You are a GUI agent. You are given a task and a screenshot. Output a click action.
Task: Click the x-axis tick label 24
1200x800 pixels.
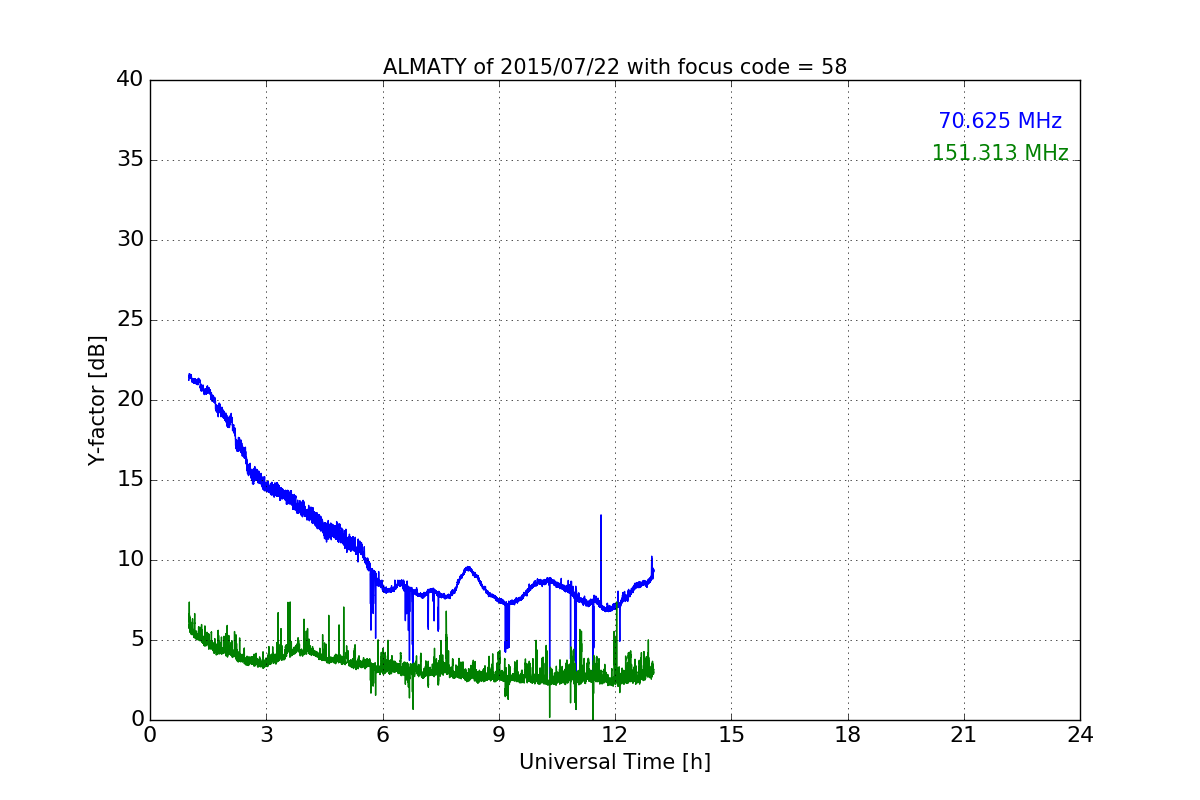1080,735
